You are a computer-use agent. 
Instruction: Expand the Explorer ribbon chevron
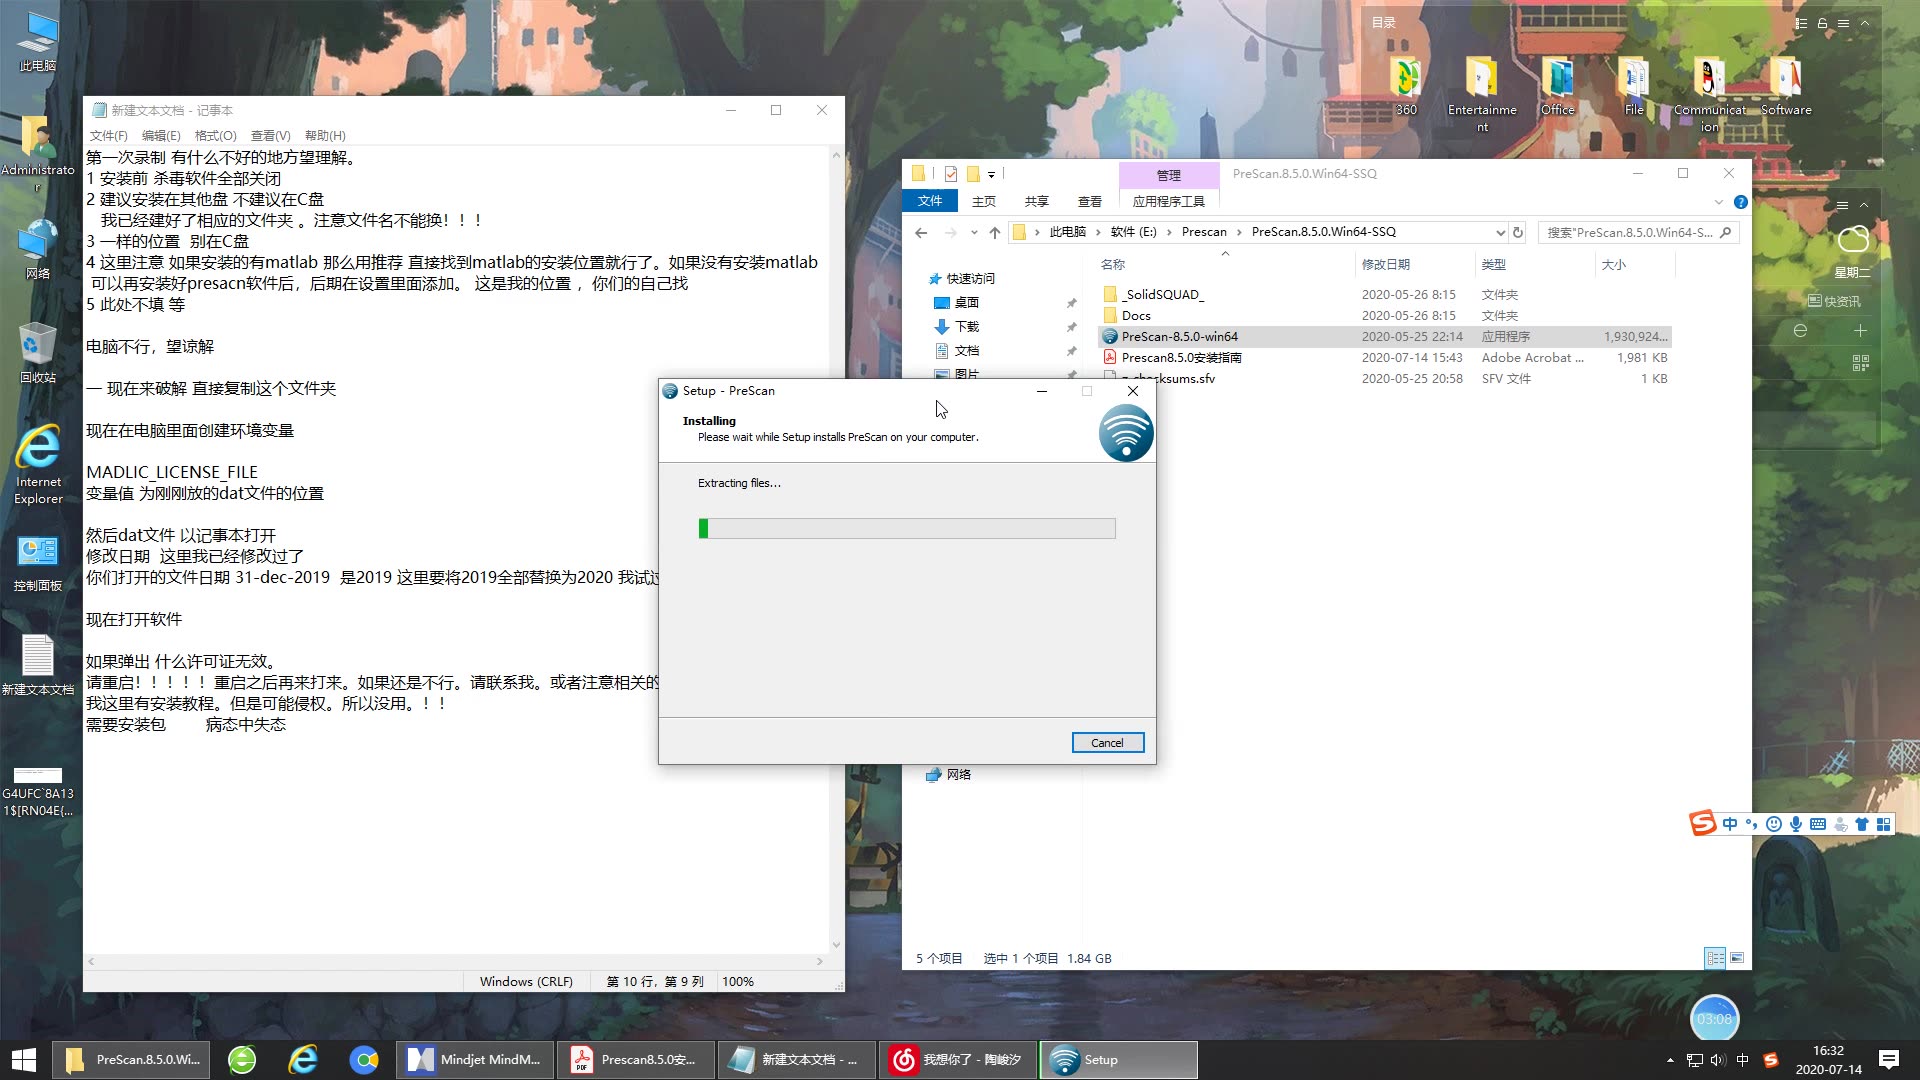pos(1718,202)
